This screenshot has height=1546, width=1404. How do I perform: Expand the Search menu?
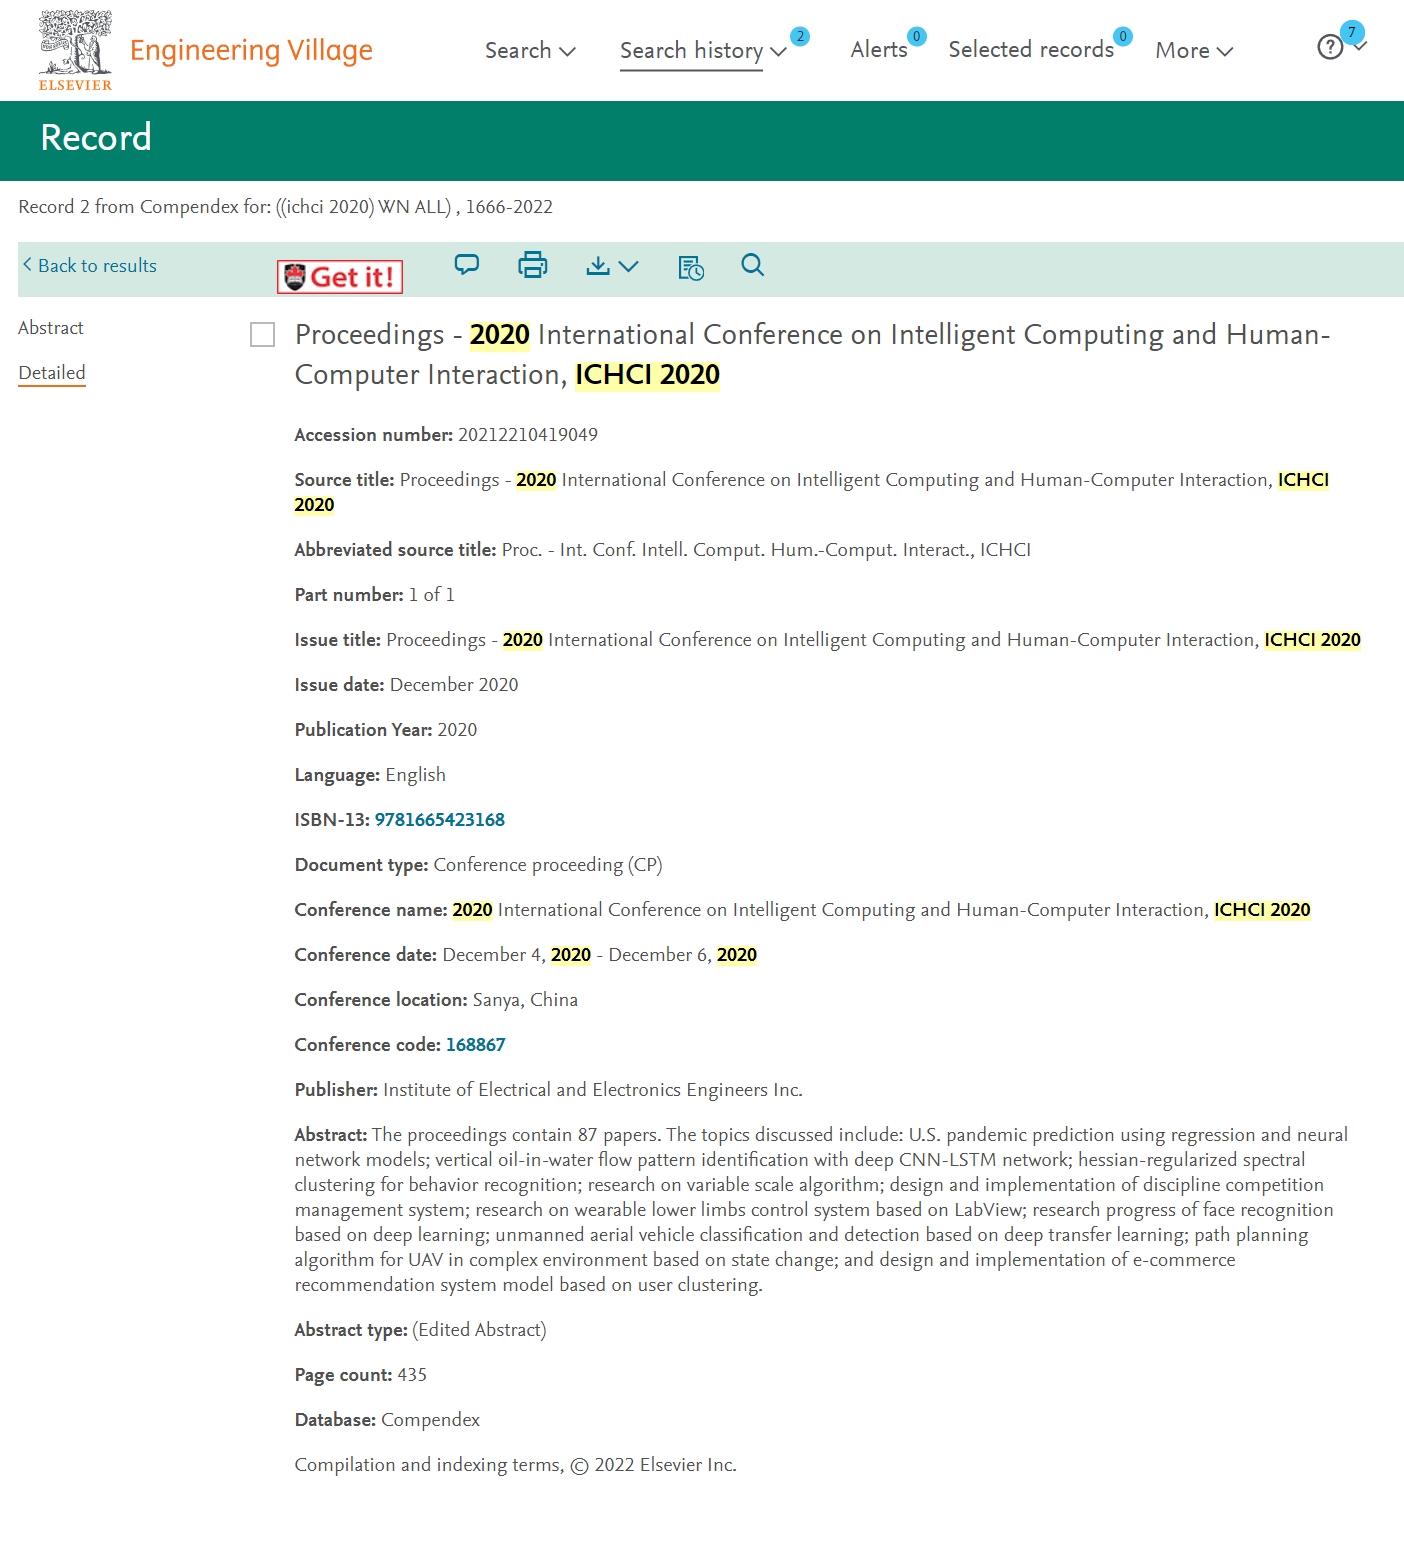530,50
